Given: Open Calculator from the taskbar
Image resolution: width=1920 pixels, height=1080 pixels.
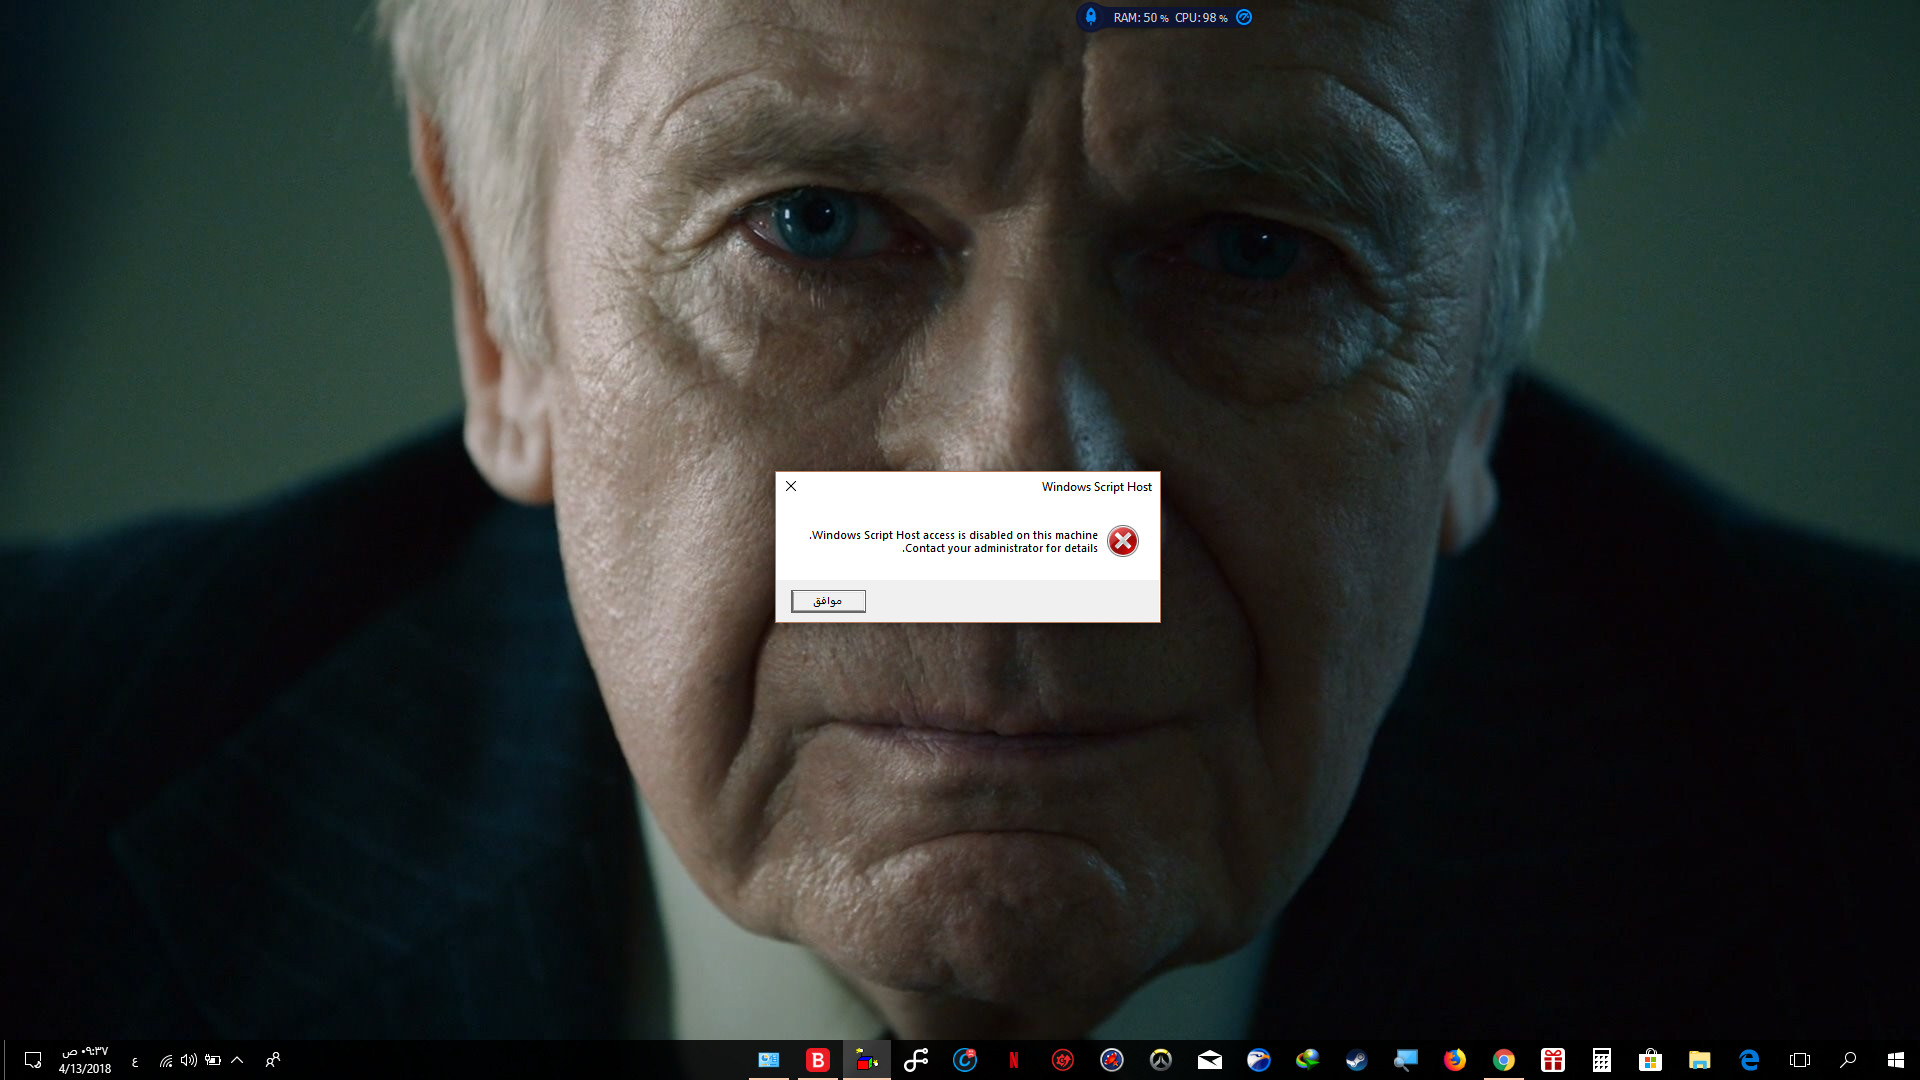Looking at the screenshot, I should point(1602,1060).
